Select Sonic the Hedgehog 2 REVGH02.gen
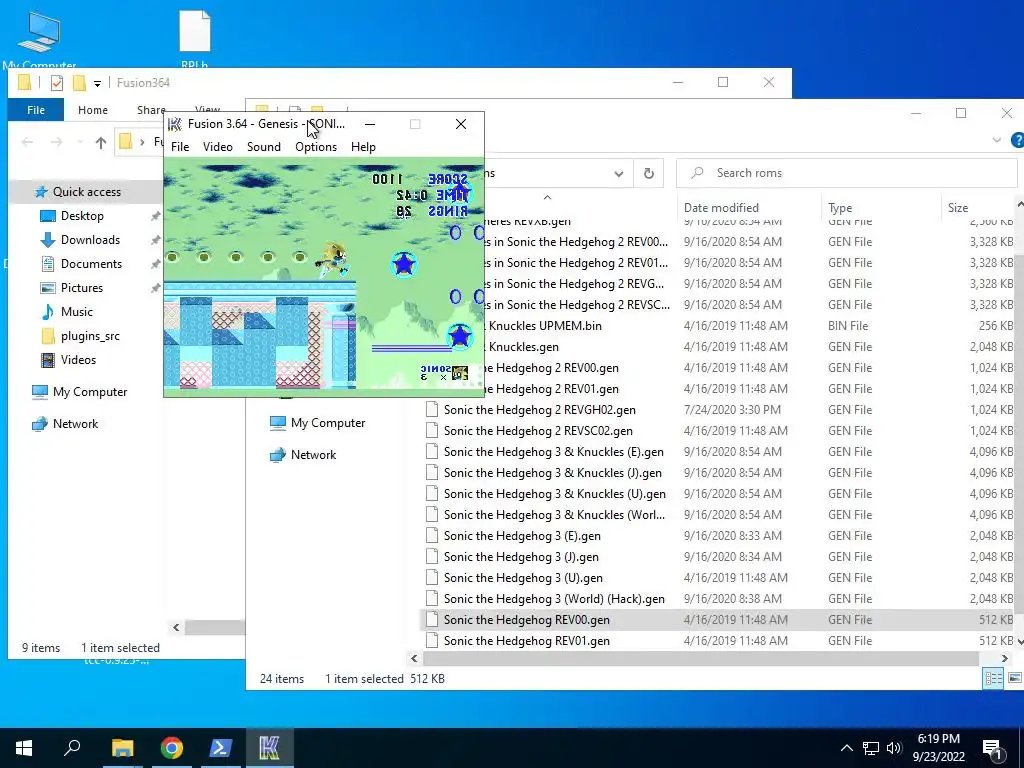This screenshot has height=768, width=1024. 539,410
